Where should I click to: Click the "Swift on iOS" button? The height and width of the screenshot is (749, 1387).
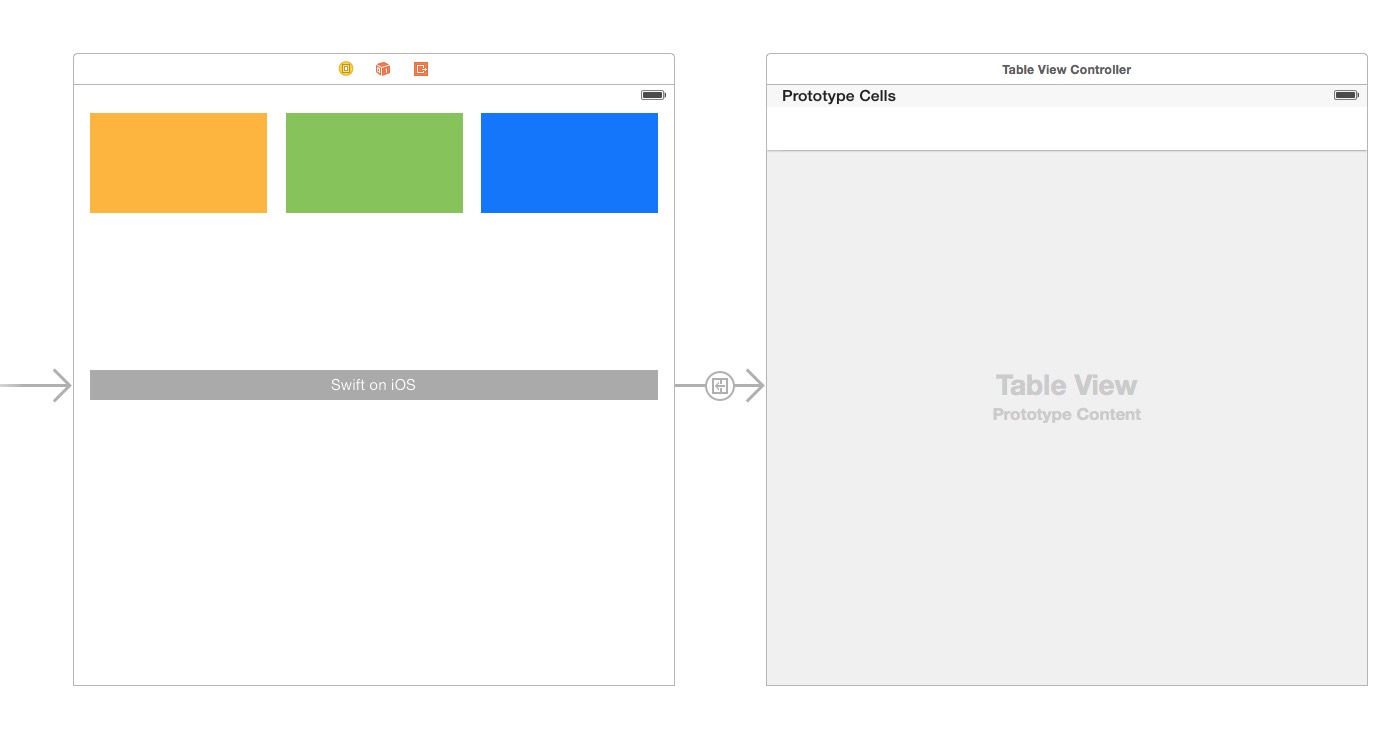tap(373, 385)
